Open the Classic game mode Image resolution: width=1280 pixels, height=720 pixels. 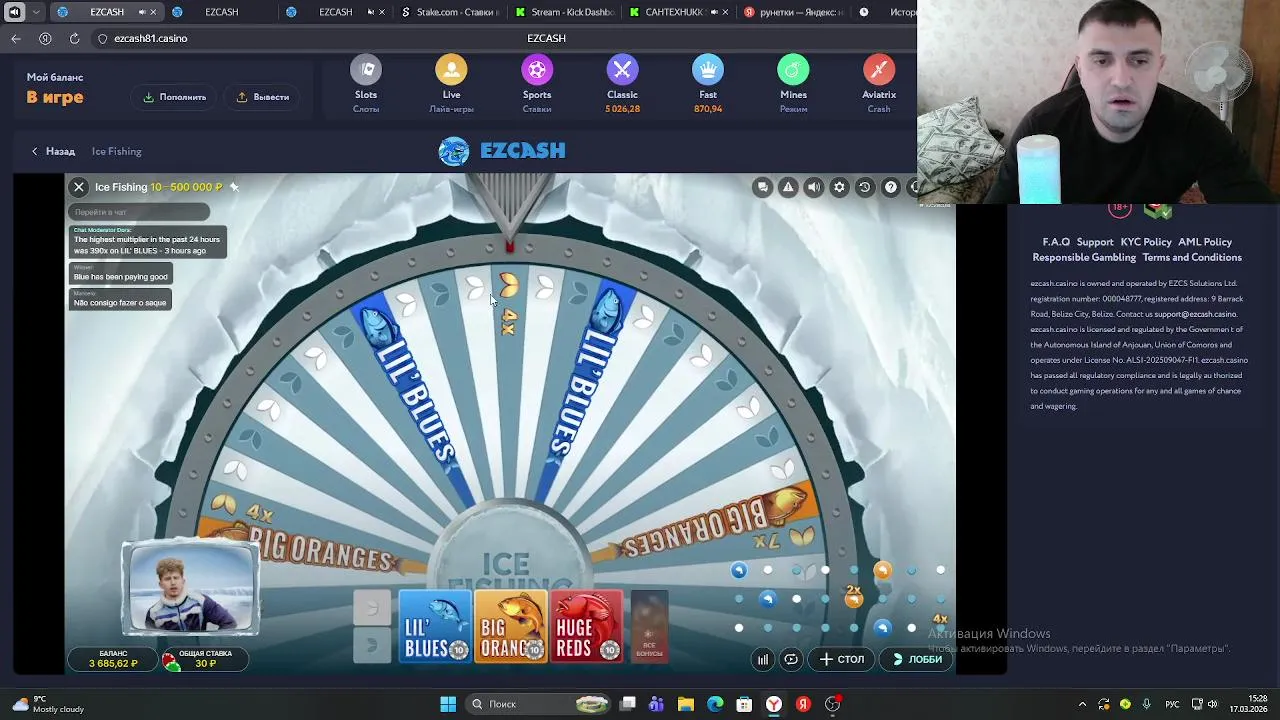622,70
